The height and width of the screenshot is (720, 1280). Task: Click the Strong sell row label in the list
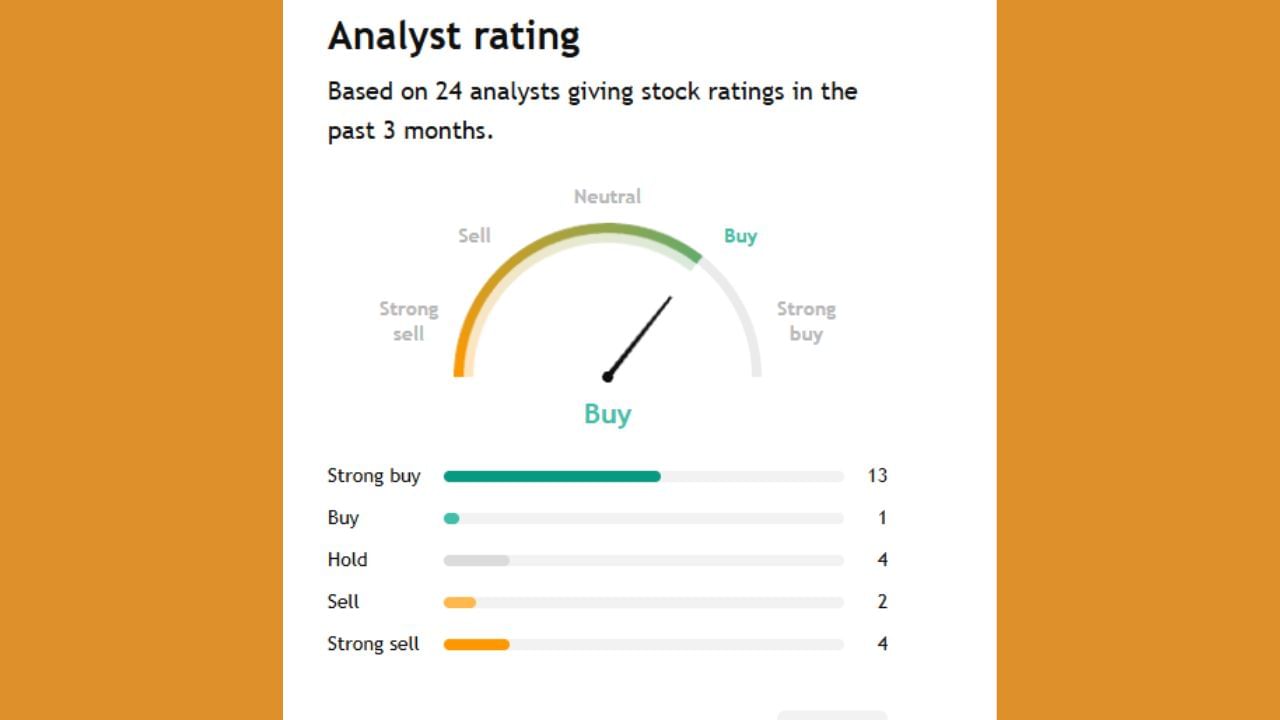point(373,644)
